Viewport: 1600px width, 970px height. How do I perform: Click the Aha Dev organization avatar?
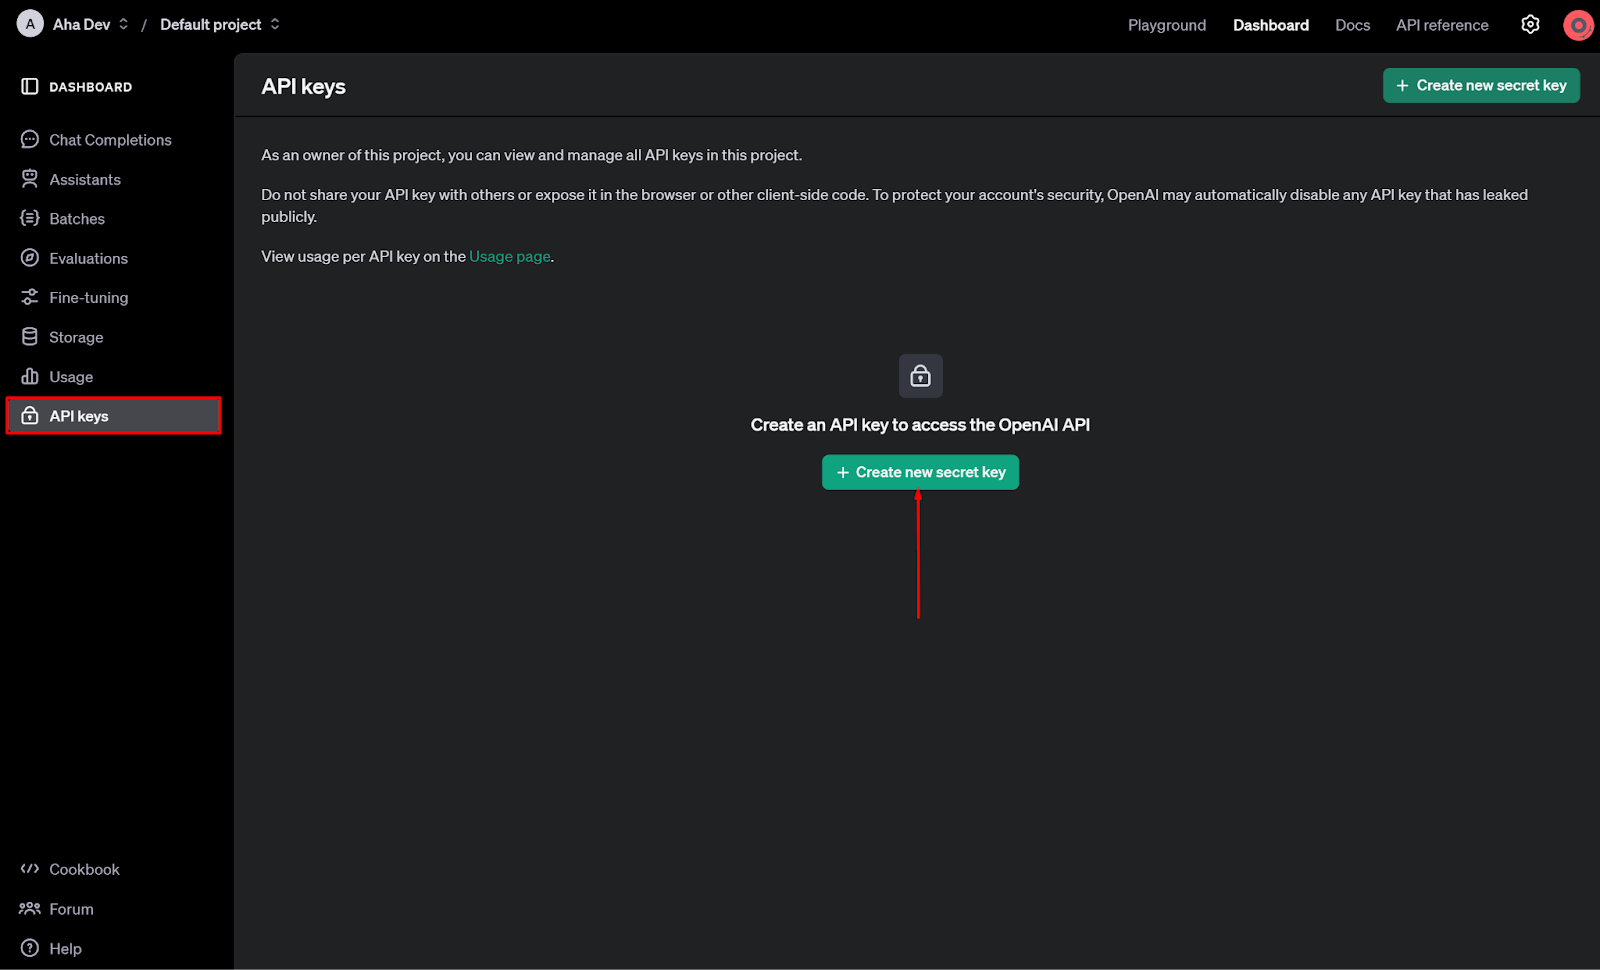(30, 24)
